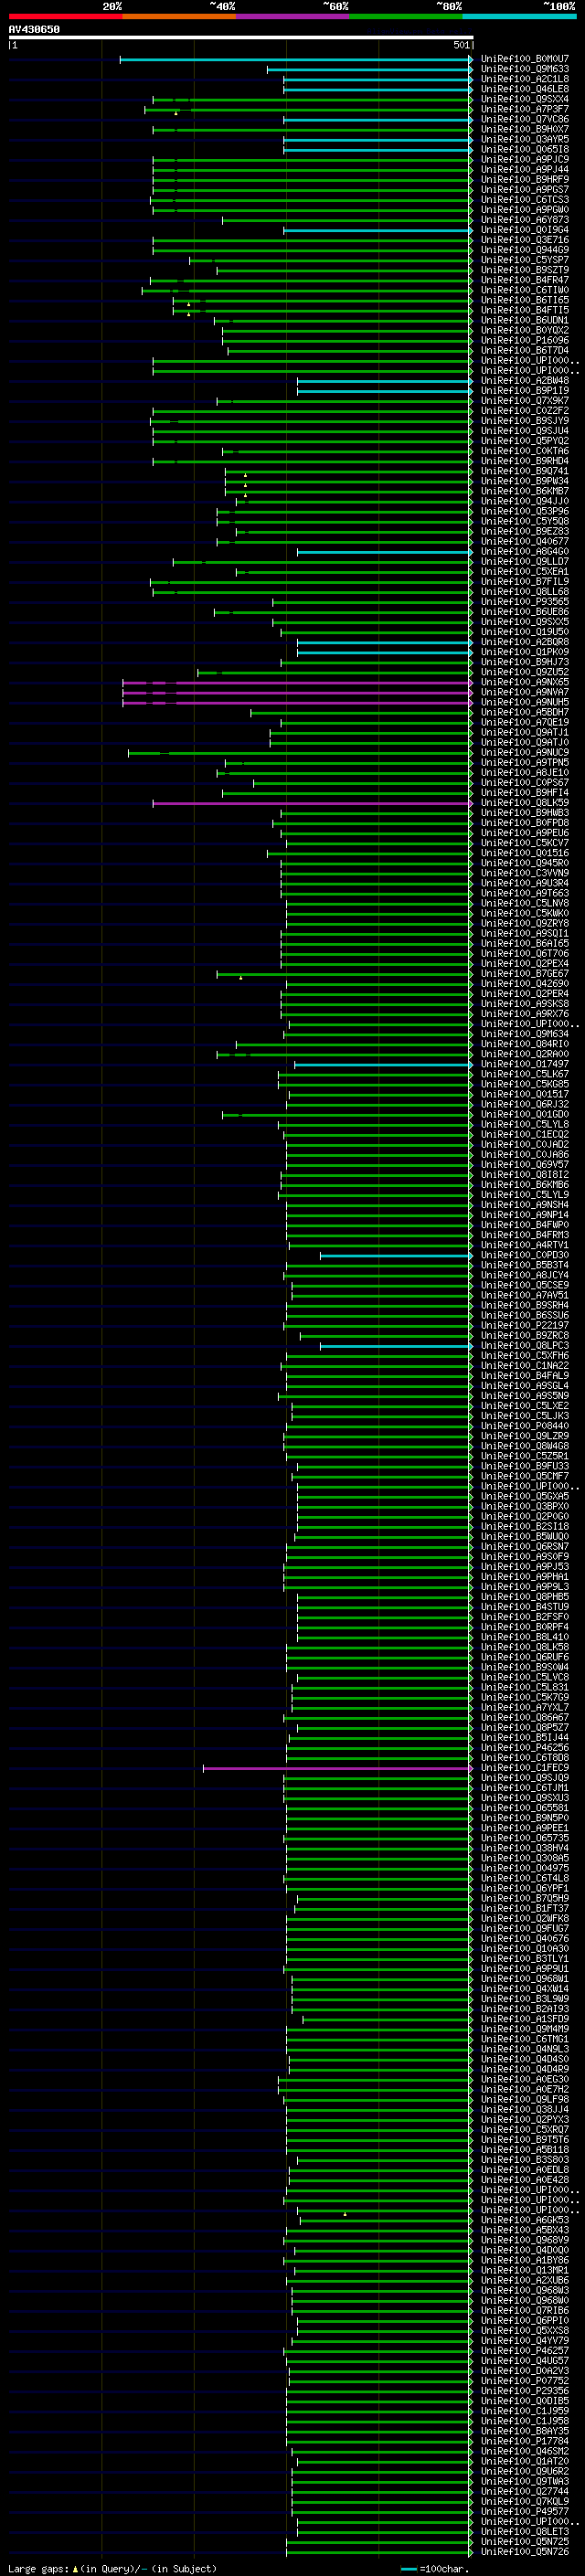Select the UniRef100_A9PJ44 label
The height and width of the screenshot is (2576, 585).
point(525,170)
